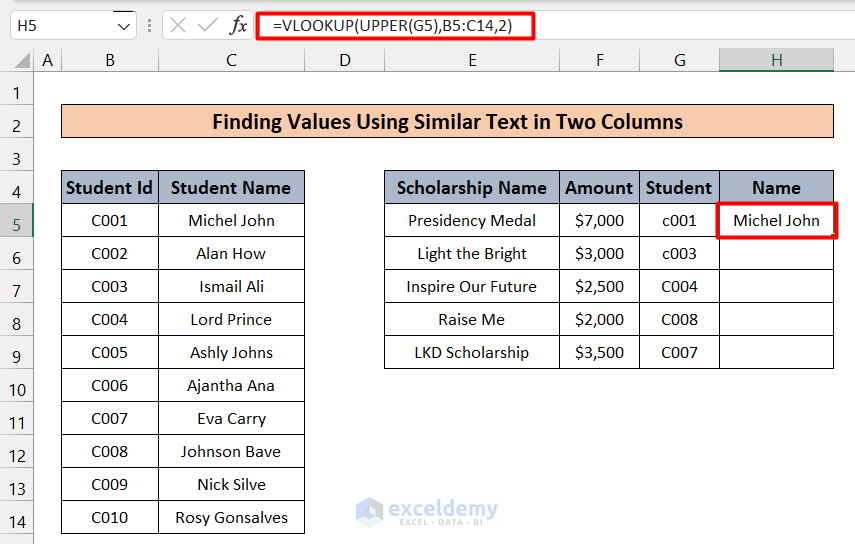Expand the Name Box dropdown arrow

(124, 26)
